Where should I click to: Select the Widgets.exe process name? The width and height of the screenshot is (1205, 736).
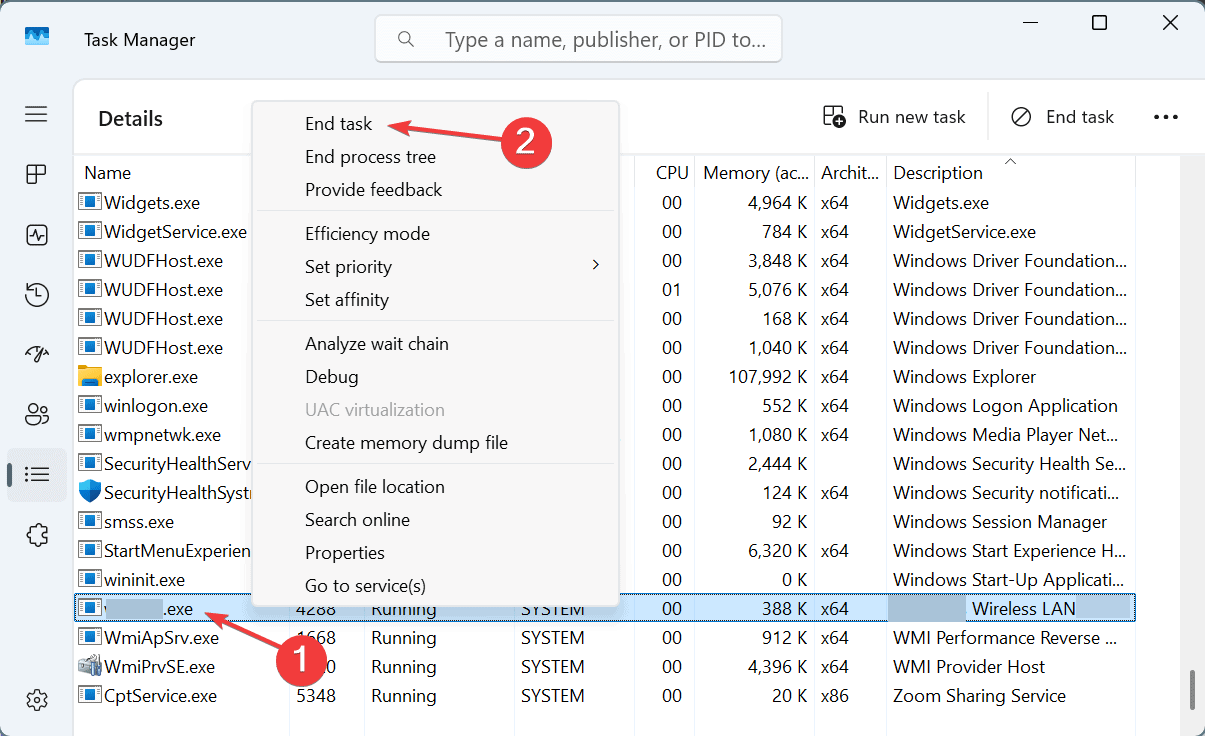tap(152, 203)
